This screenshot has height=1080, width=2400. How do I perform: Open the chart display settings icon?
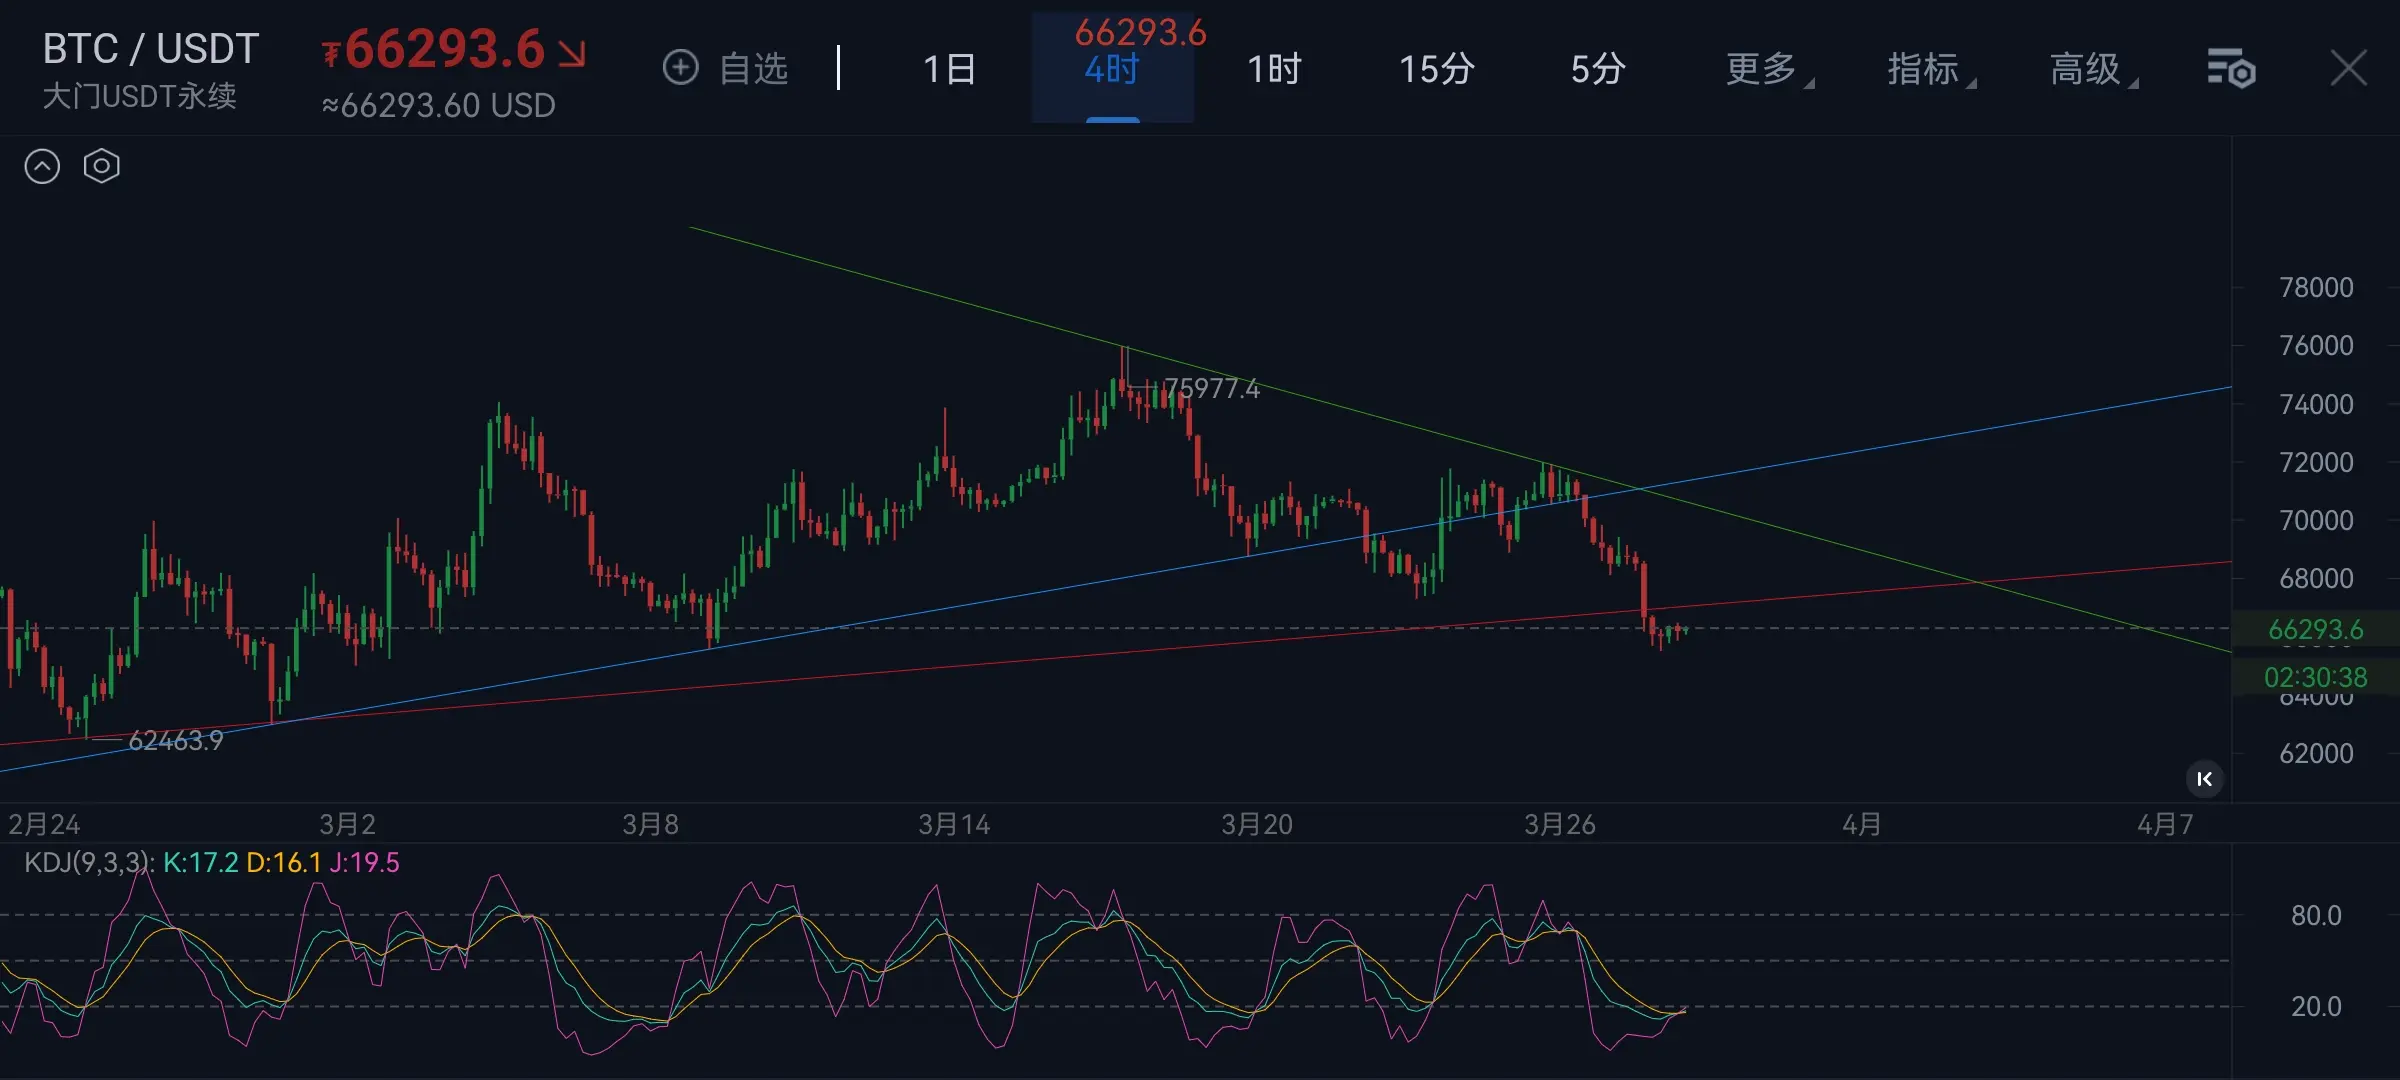2231,69
